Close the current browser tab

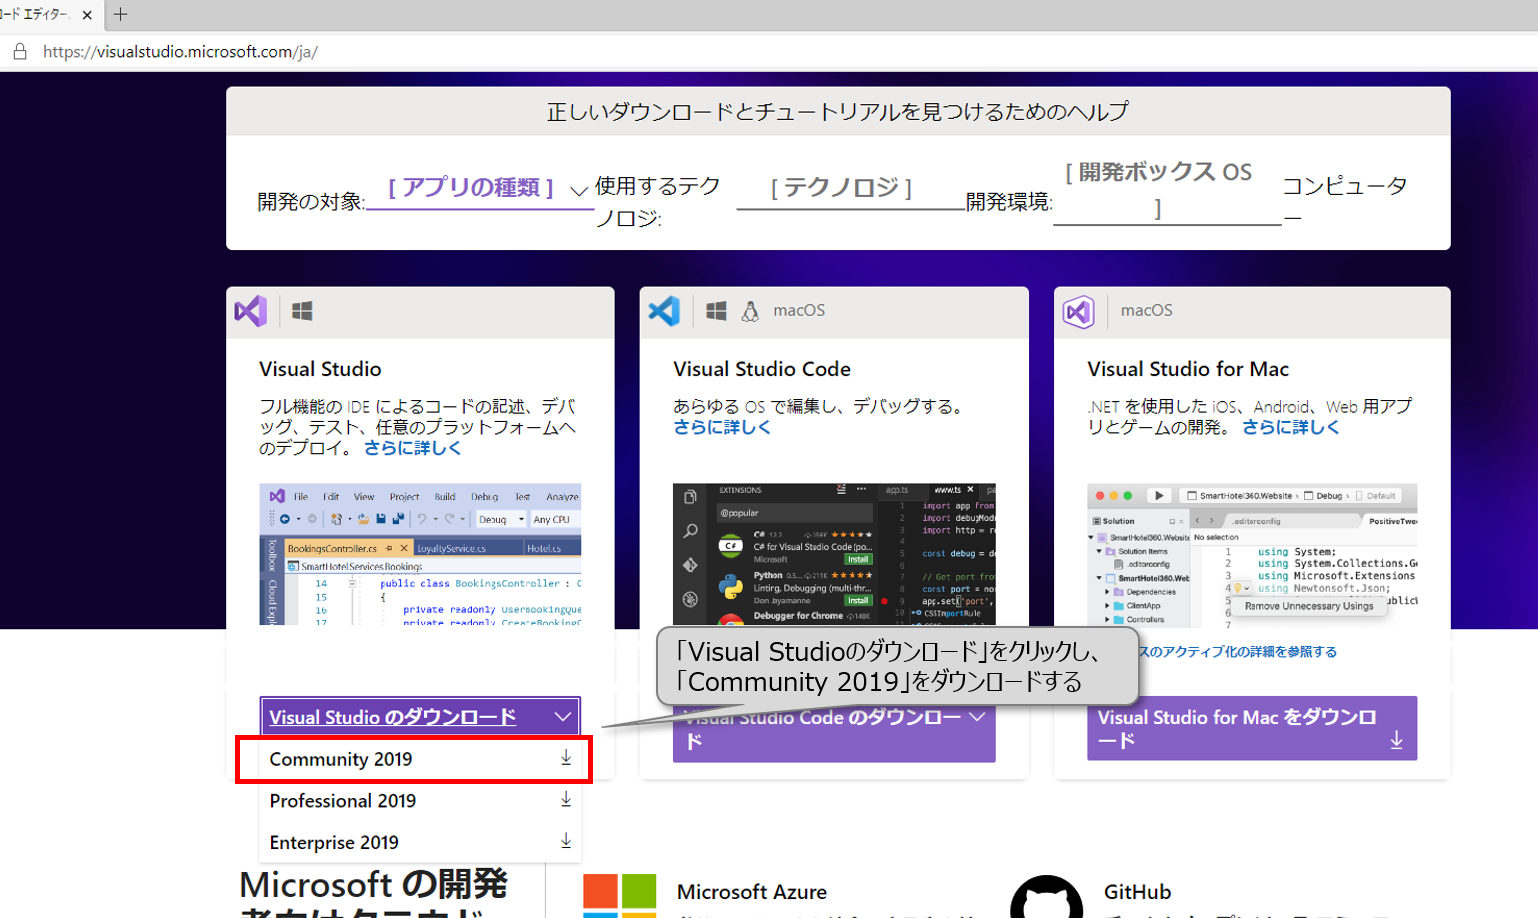click(87, 15)
